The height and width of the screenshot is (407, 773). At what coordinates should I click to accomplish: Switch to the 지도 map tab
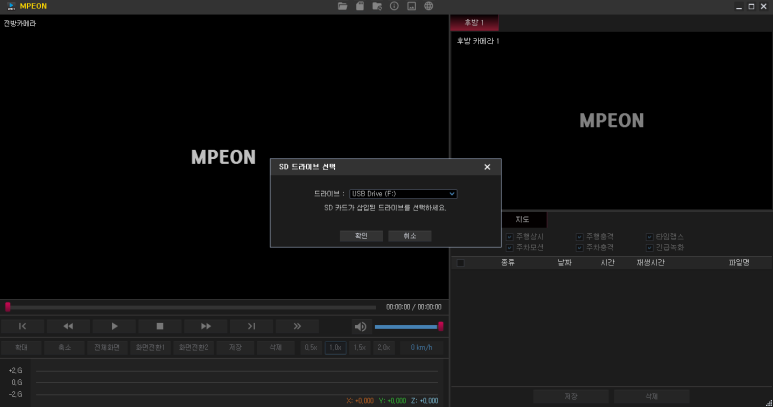[523, 219]
